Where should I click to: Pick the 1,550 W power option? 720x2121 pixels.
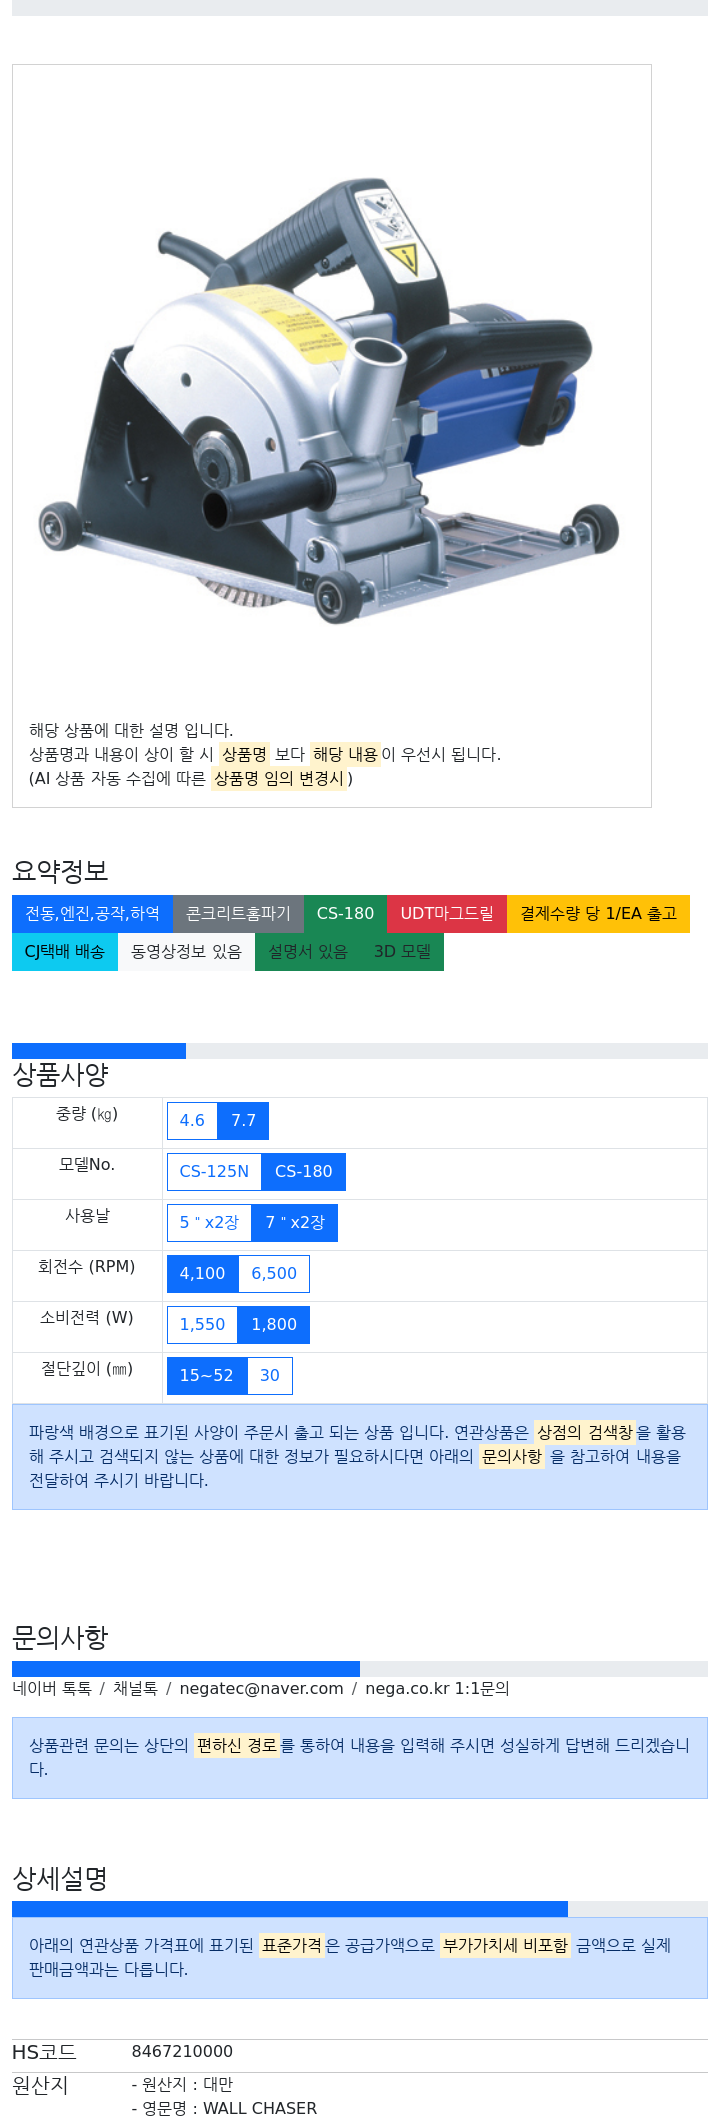202,1325
